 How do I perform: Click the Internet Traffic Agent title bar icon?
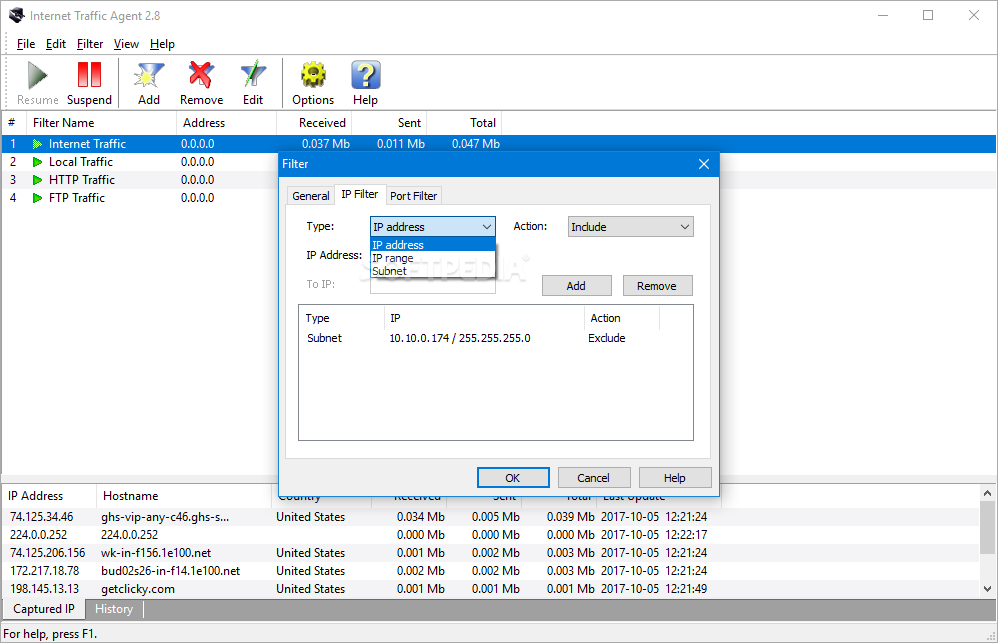17,15
